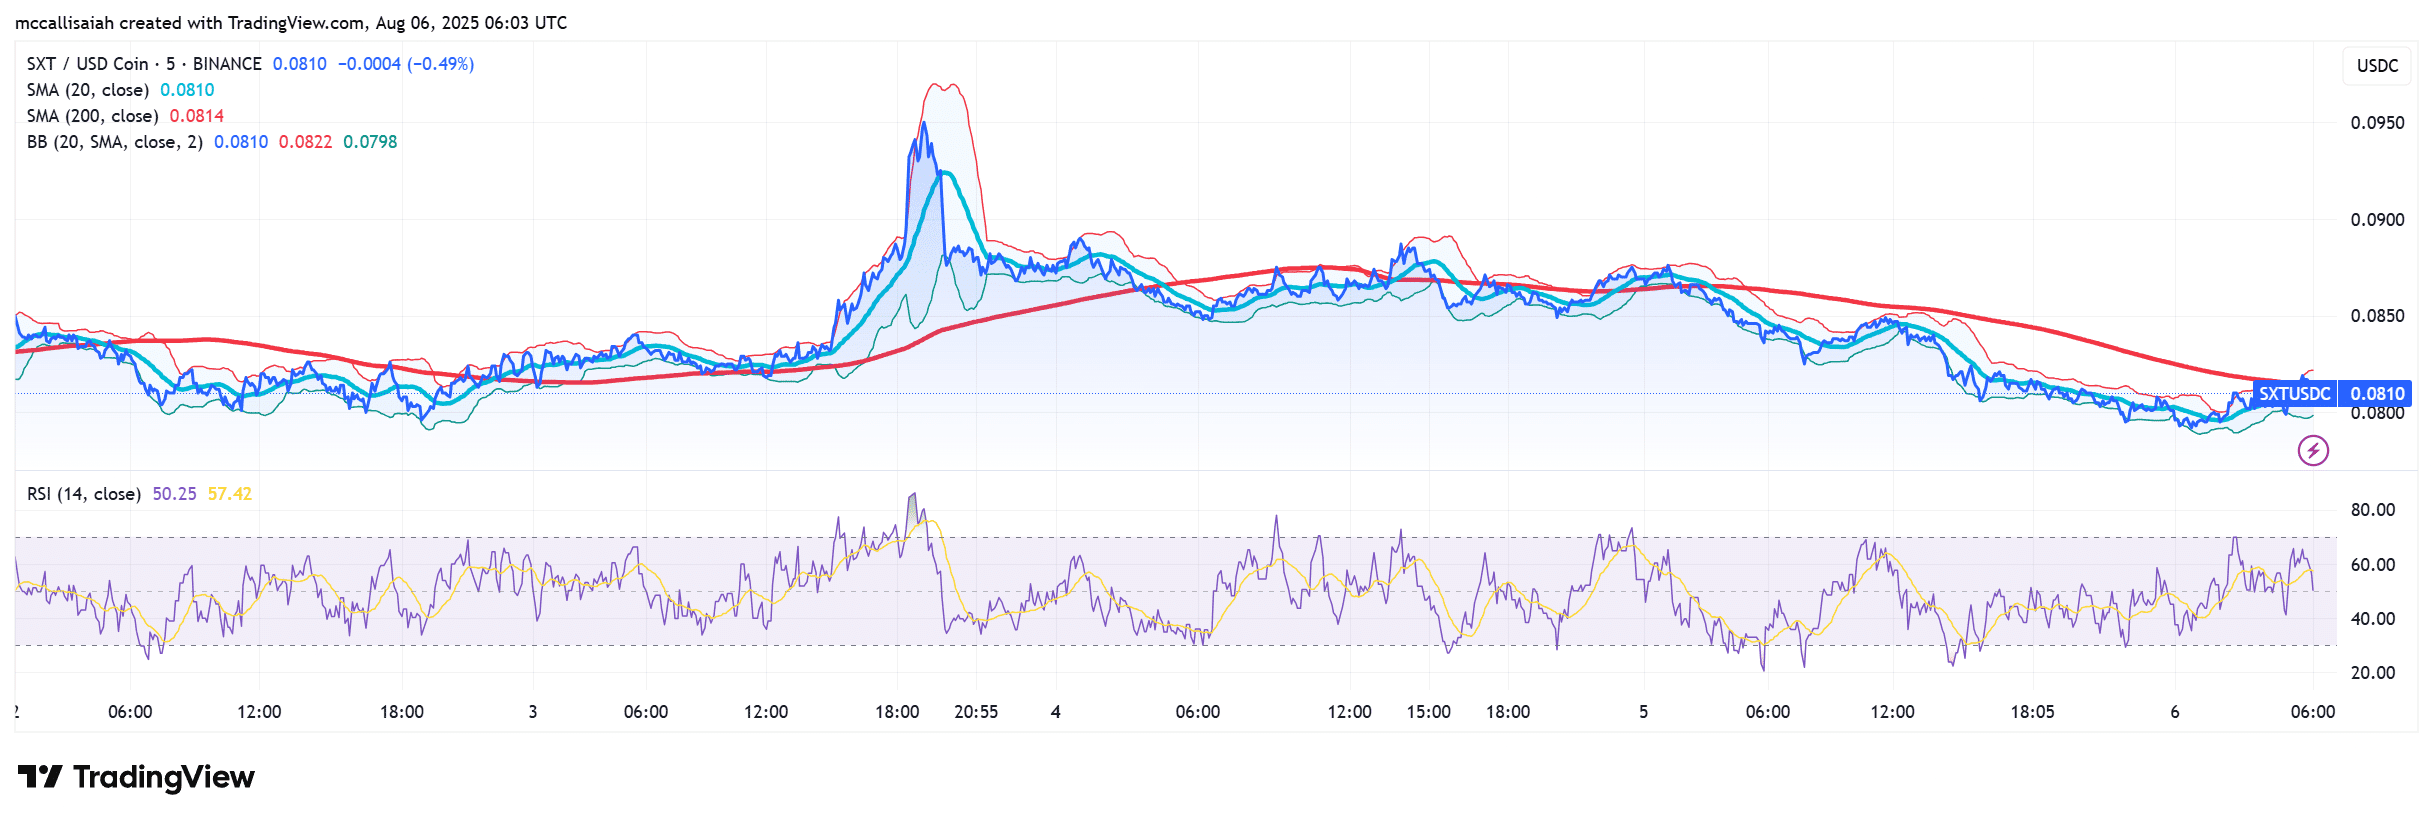The width and height of the screenshot is (2433, 822).
Task: Select the RSI (14, close) indicator label
Action: 83,494
